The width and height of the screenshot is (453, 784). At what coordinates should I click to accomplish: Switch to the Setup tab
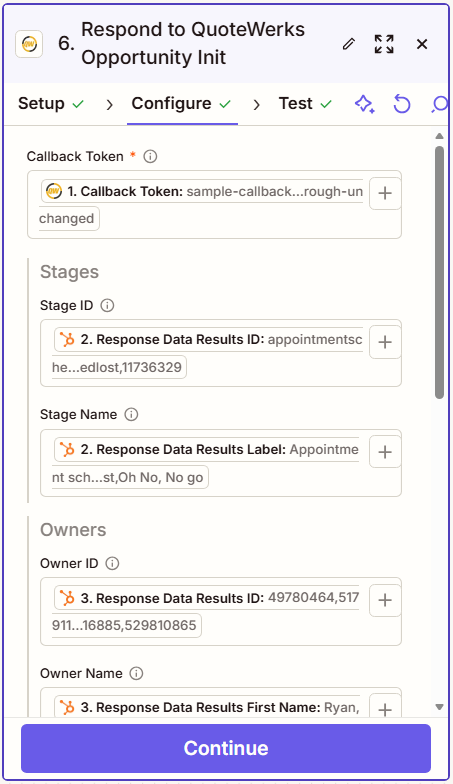[x=51, y=104]
